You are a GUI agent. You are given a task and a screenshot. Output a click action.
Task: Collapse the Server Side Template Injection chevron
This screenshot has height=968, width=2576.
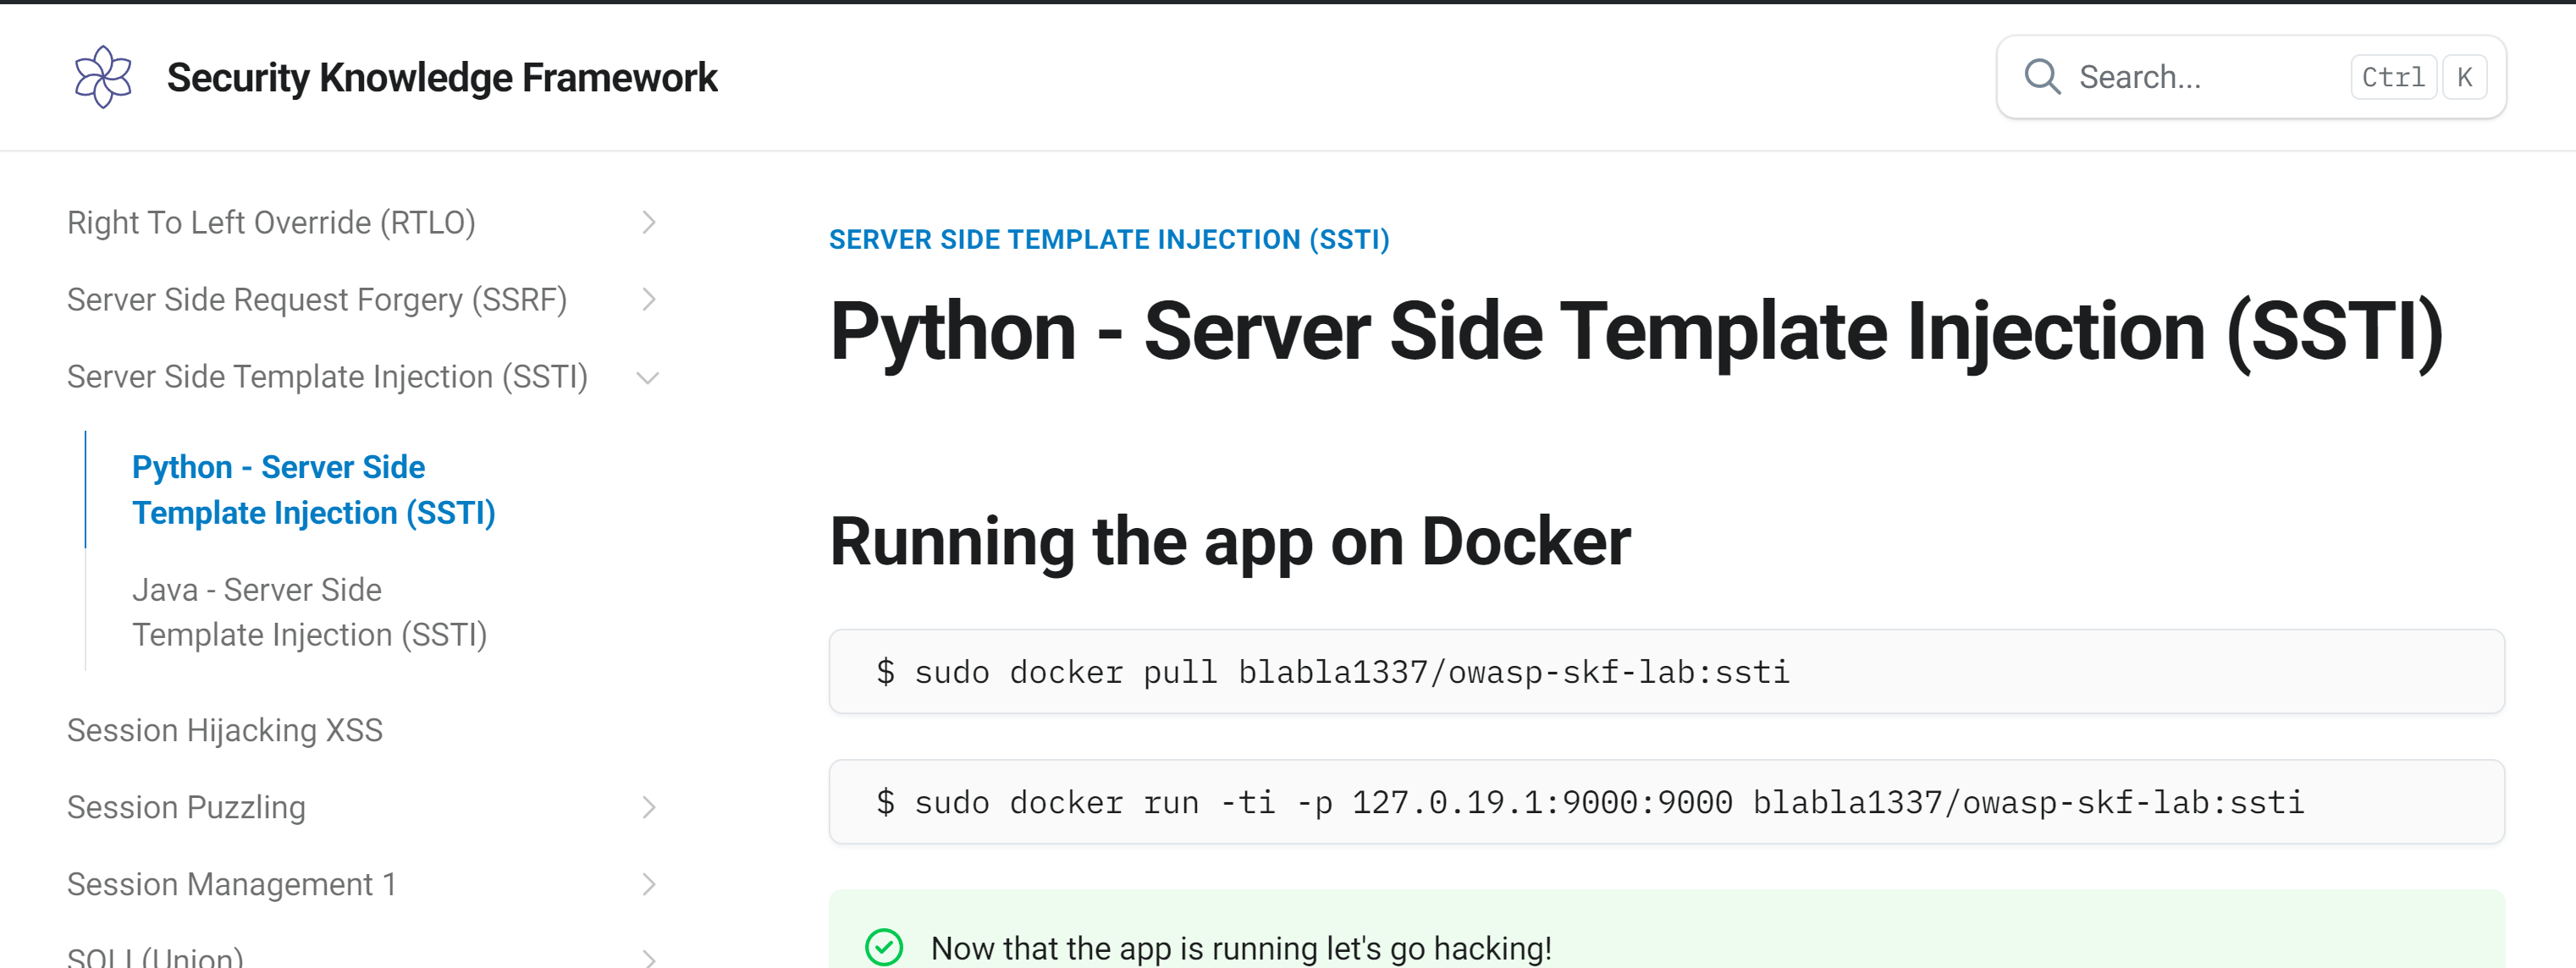(648, 378)
